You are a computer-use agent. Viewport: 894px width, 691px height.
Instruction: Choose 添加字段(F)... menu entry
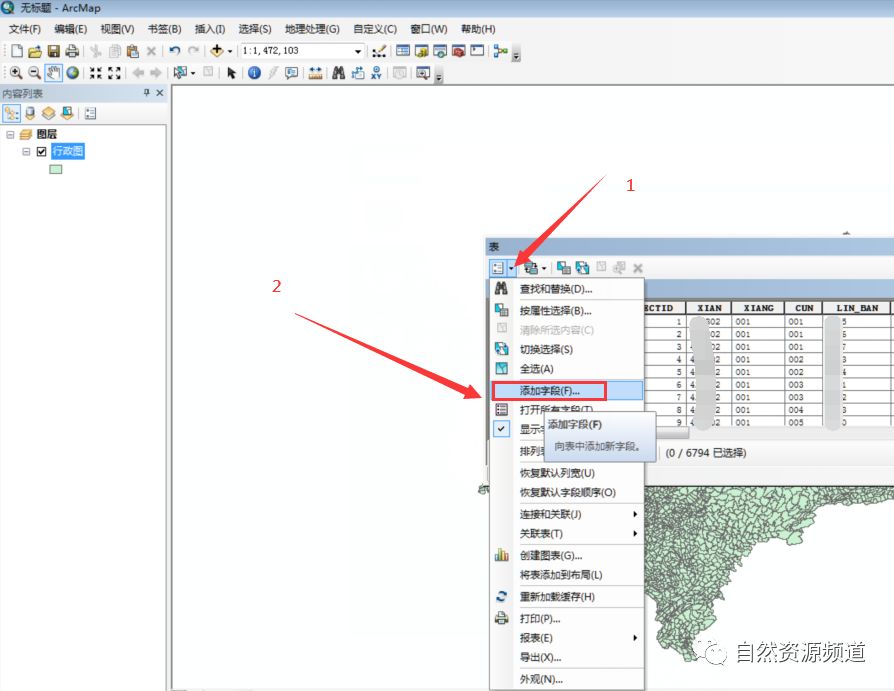[x=567, y=391]
